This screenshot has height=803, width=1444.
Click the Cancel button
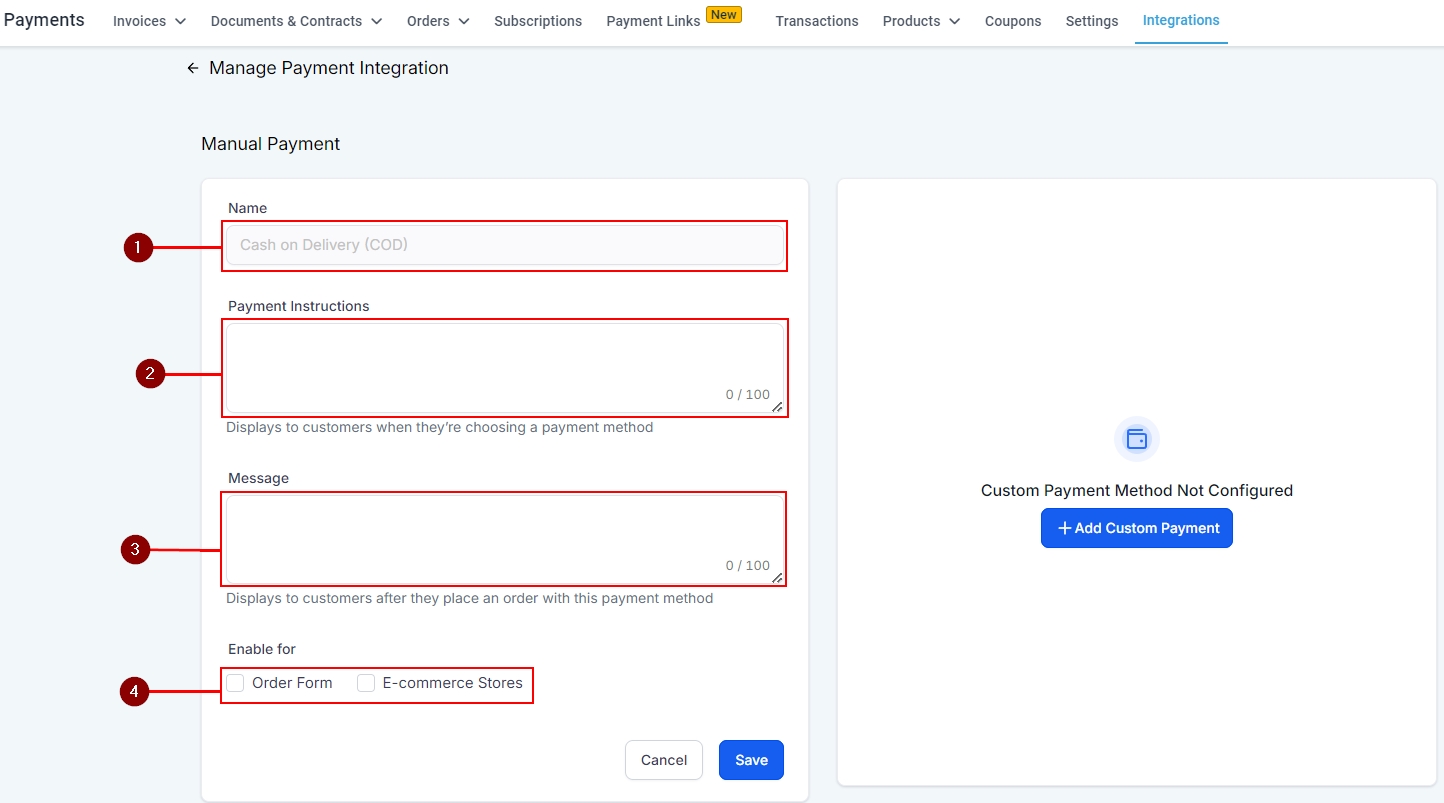pos(664,760)
